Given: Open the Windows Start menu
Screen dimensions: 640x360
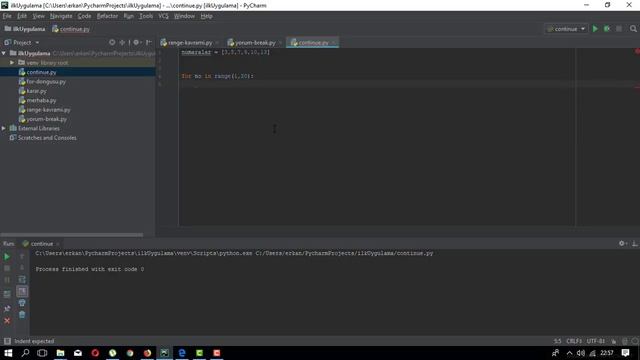Looking at the screenshot, I should (8, 353).
